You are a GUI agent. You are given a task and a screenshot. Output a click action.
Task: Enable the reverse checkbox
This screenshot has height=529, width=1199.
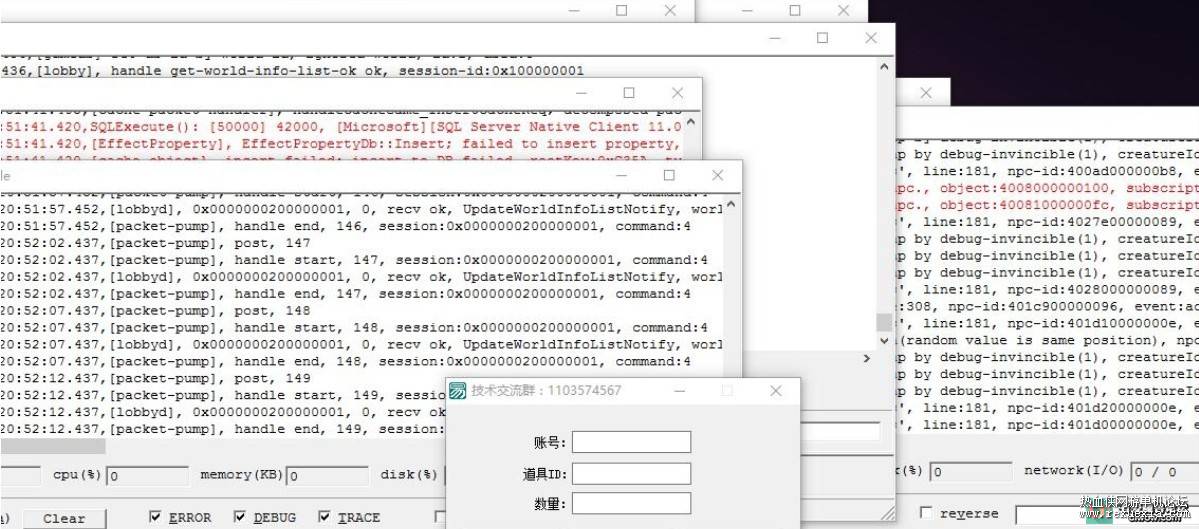click(926, 513)
